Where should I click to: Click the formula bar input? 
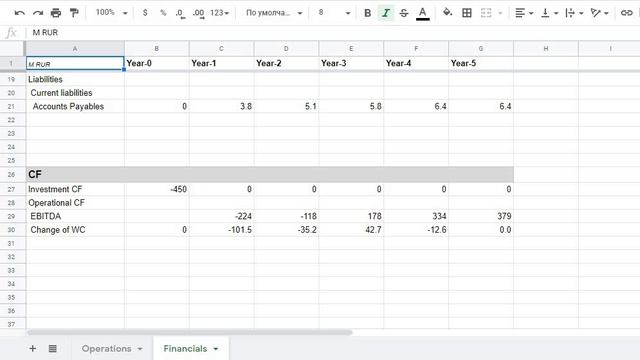coord(333,33)
